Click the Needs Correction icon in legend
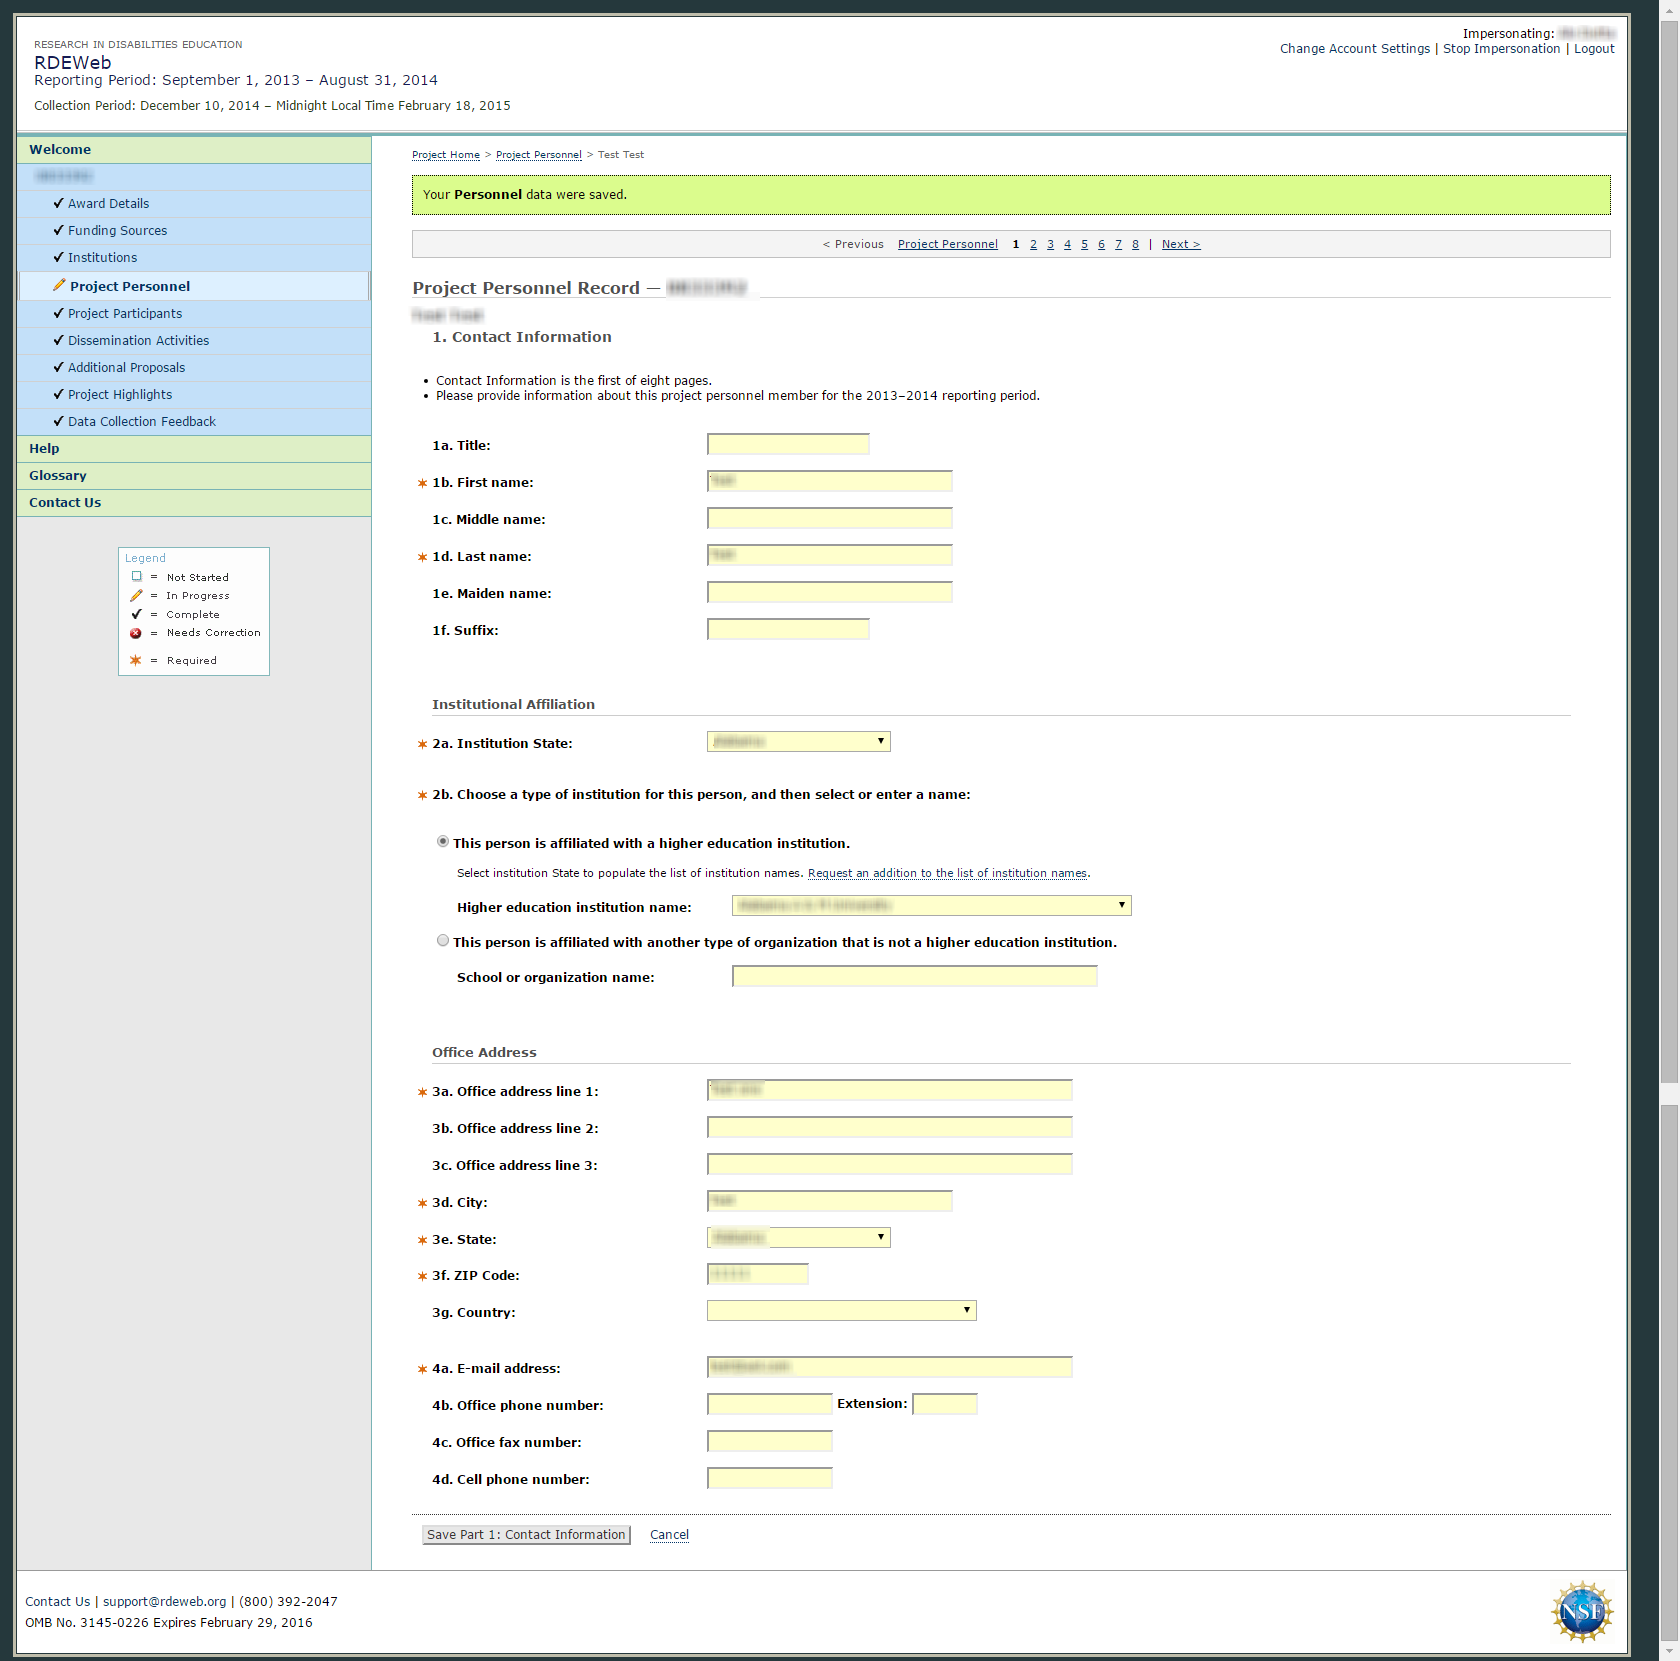 pos(136,633)
